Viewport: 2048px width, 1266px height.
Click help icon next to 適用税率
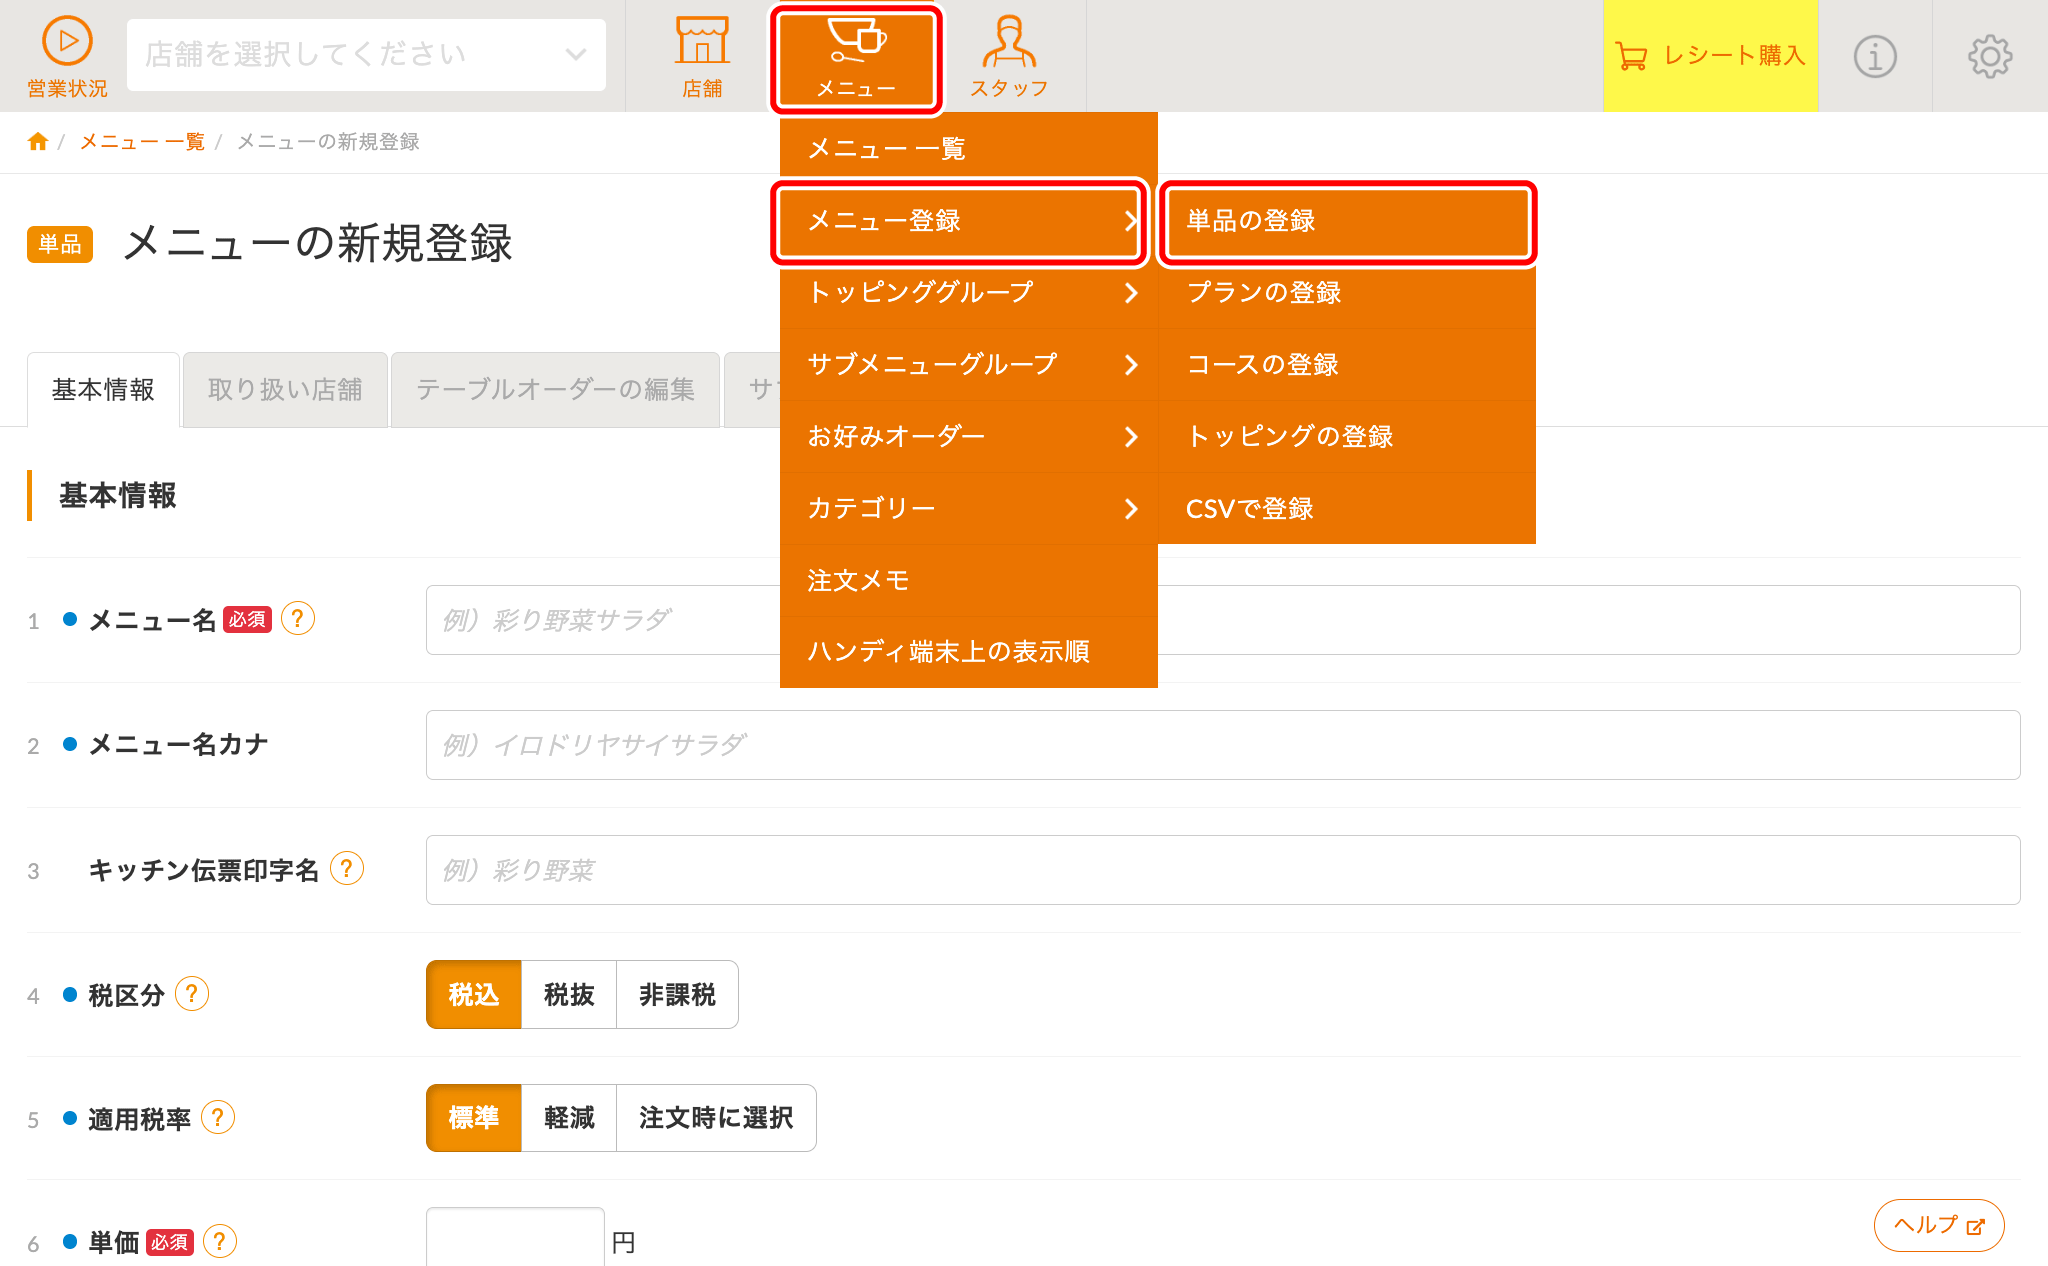tap(218, 1117)
